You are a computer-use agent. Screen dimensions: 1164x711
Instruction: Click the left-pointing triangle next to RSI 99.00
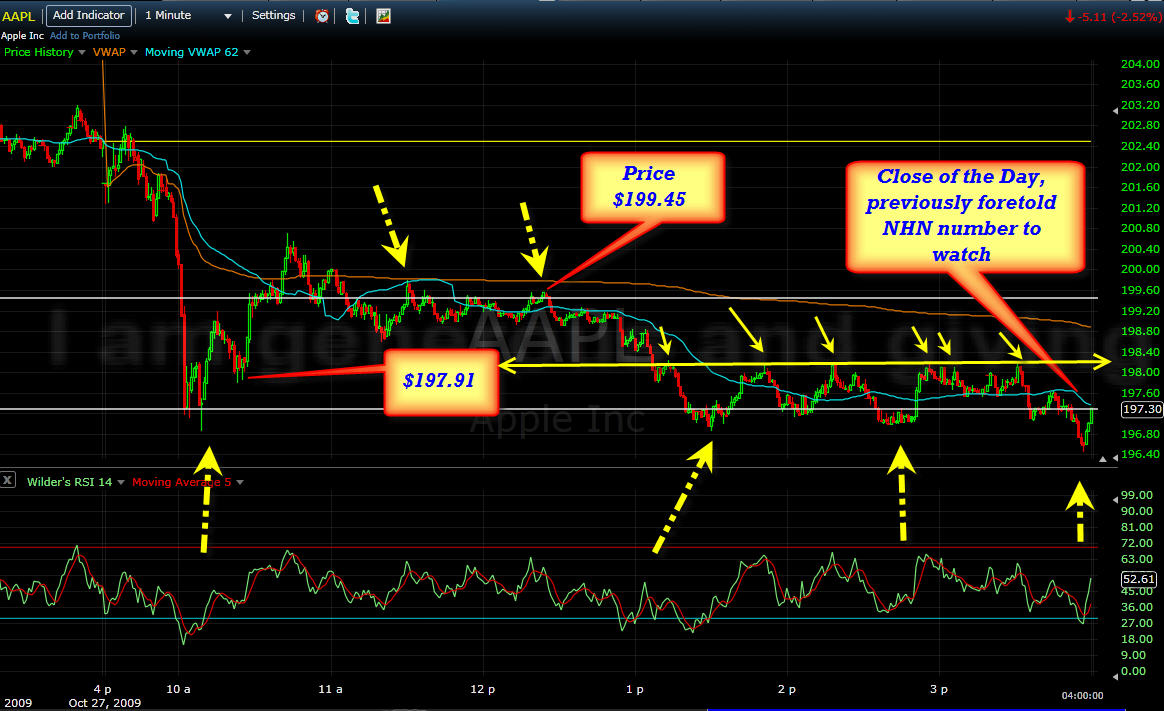point(1115,499)
